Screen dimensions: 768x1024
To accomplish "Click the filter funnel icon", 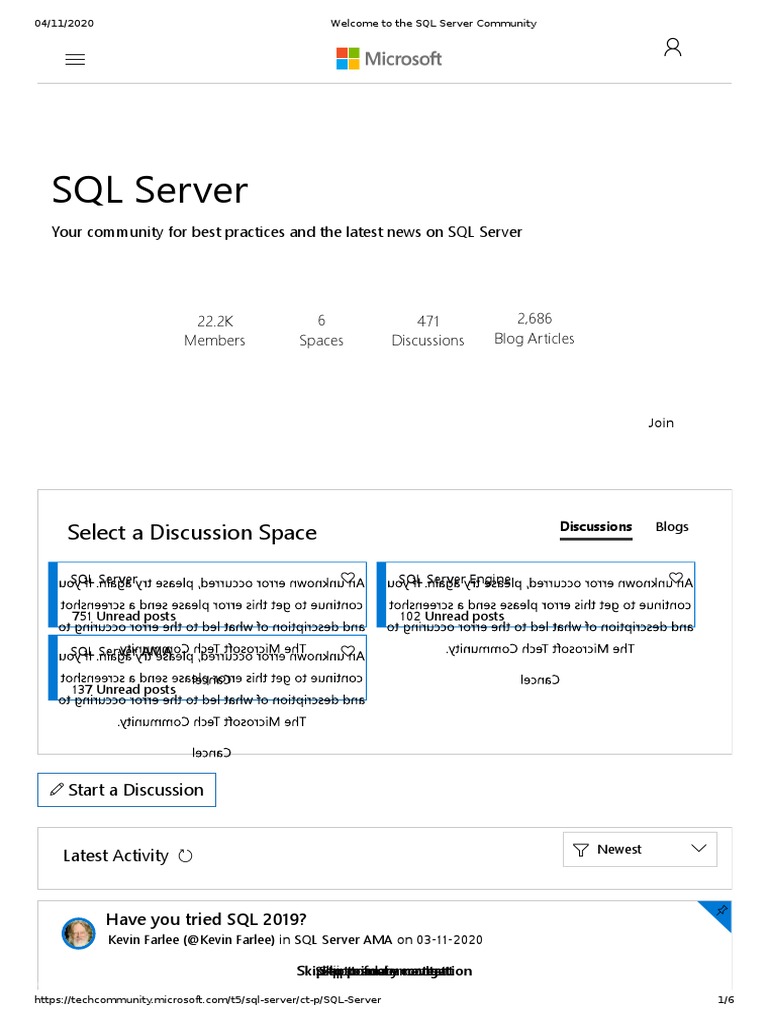I will [x=580, y=850].
